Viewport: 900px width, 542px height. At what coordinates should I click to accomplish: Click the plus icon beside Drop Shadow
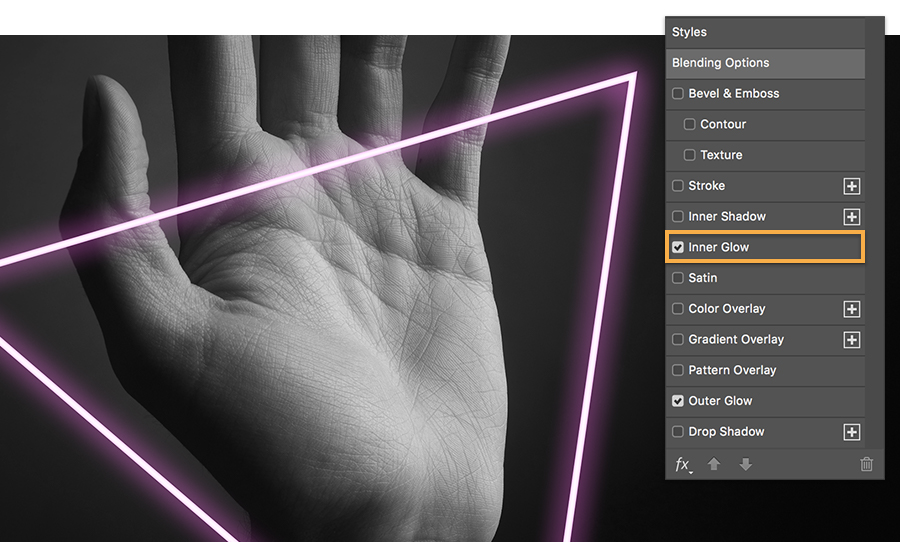click(x=851, y=432)
